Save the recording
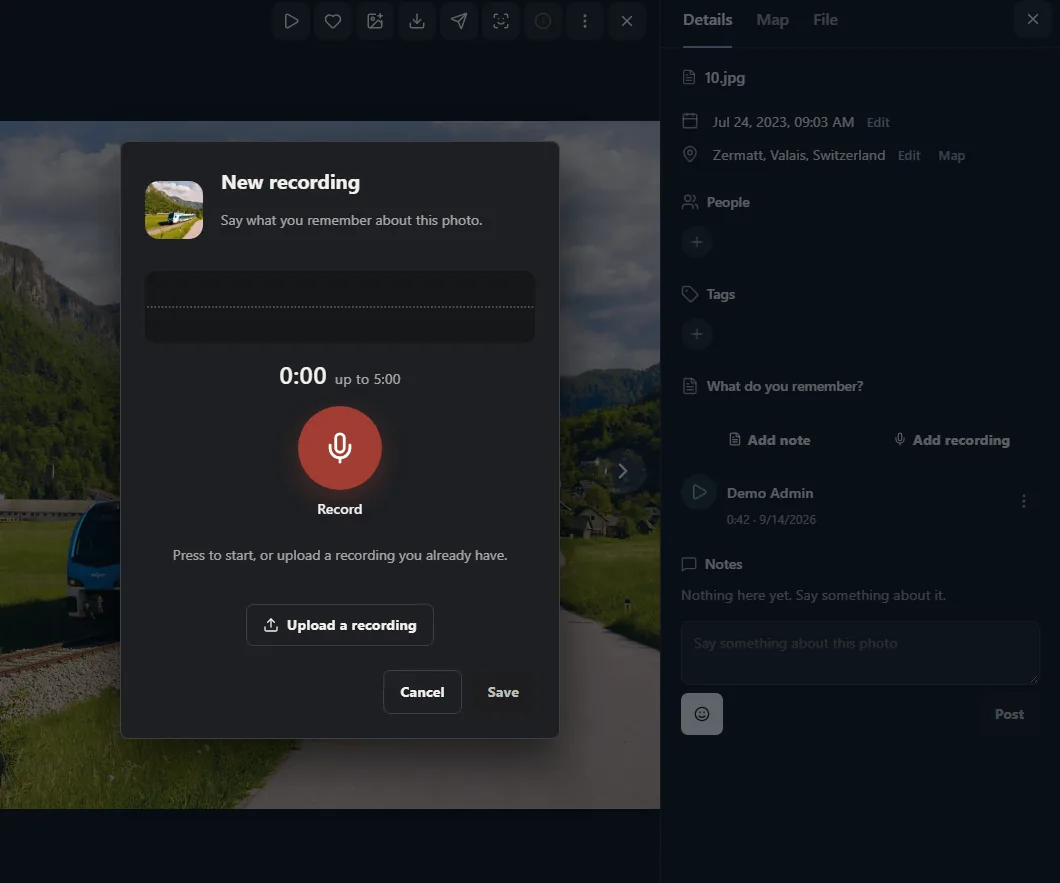Viewport: 1060px width, 883px height. pyautogui.click(x=503, y=692)
